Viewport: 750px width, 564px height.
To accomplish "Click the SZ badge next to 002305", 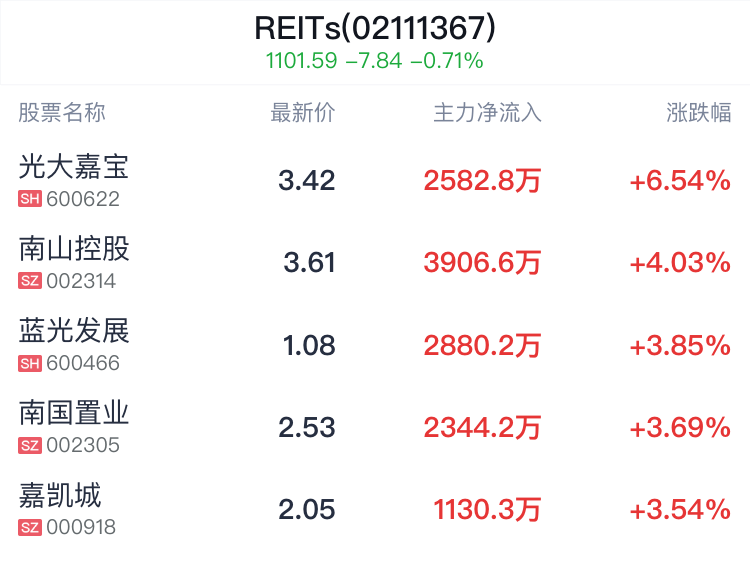I will tap(30, 445).
